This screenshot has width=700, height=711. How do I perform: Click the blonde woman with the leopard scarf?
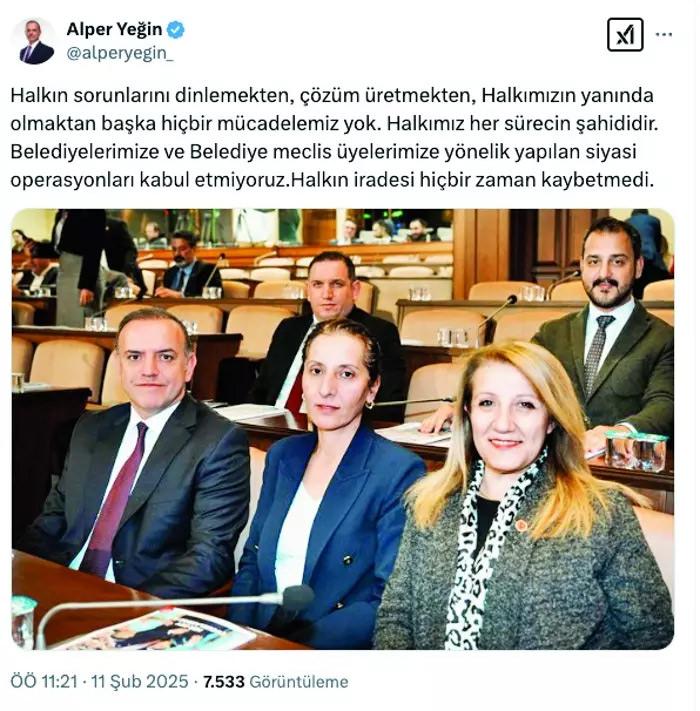pos(521,499)
